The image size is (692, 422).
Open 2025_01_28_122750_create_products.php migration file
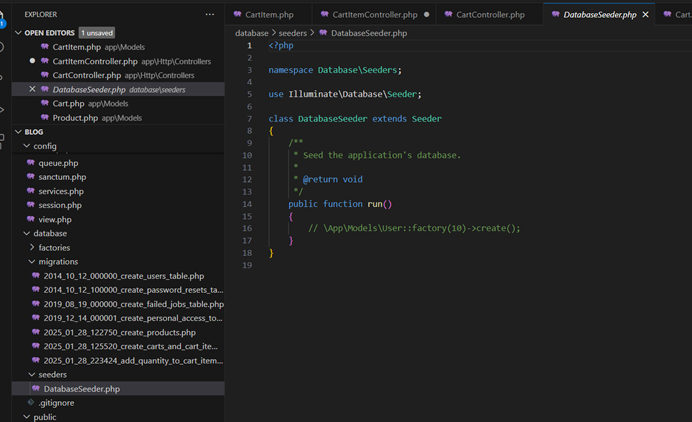coord(119,332)
